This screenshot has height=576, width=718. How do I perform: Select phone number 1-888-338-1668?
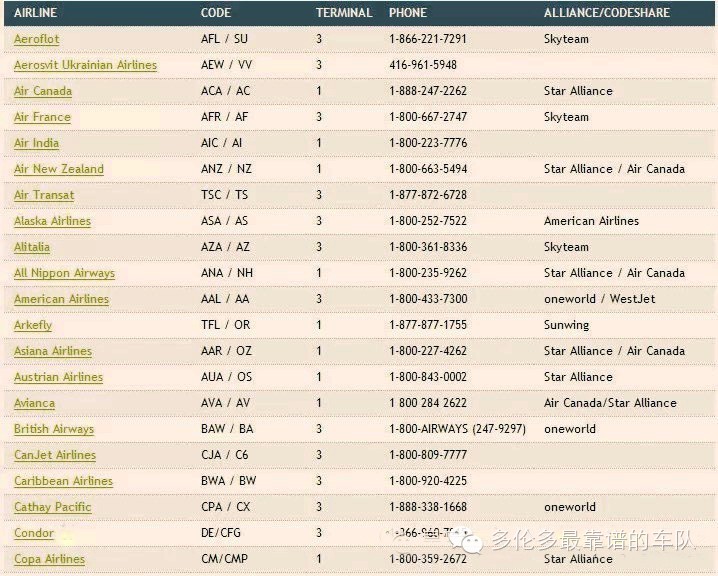pyautogui.click(x=428, y=507)
